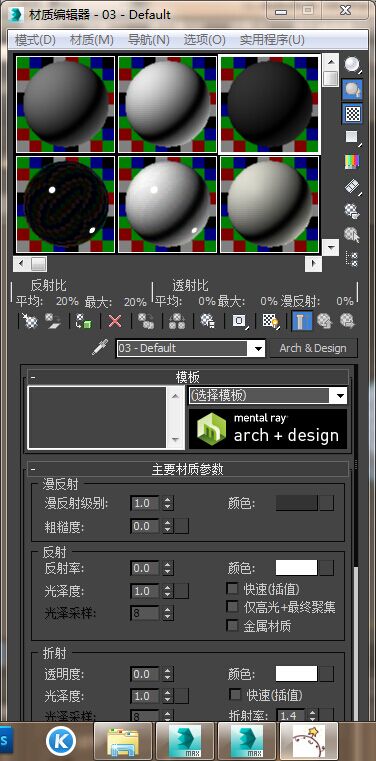Image resolution: width=376 pixels, height=761 pixels.
Task: Click Assign Material to Selection icon
Action: pyautogui.click(x=83, y=321)
